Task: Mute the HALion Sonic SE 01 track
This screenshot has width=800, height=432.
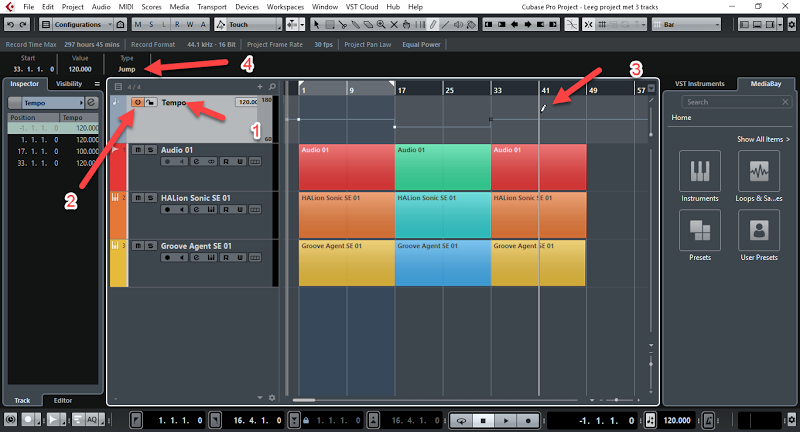Action: (x=138, y=198)
